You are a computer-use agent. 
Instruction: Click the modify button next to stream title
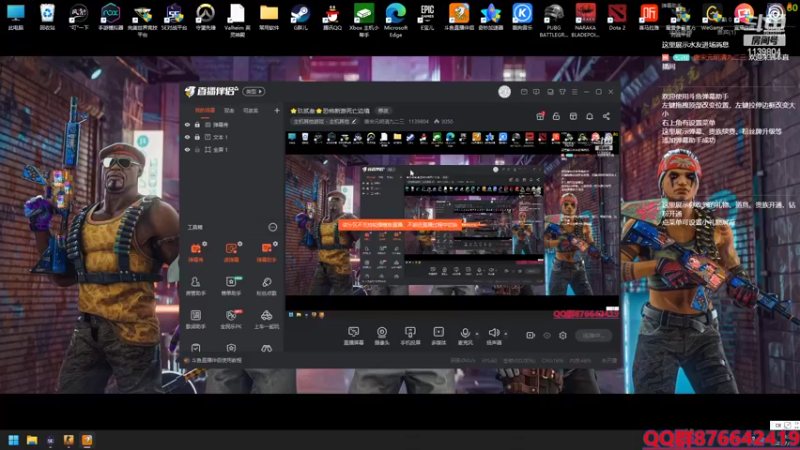[x=383, y=111]
